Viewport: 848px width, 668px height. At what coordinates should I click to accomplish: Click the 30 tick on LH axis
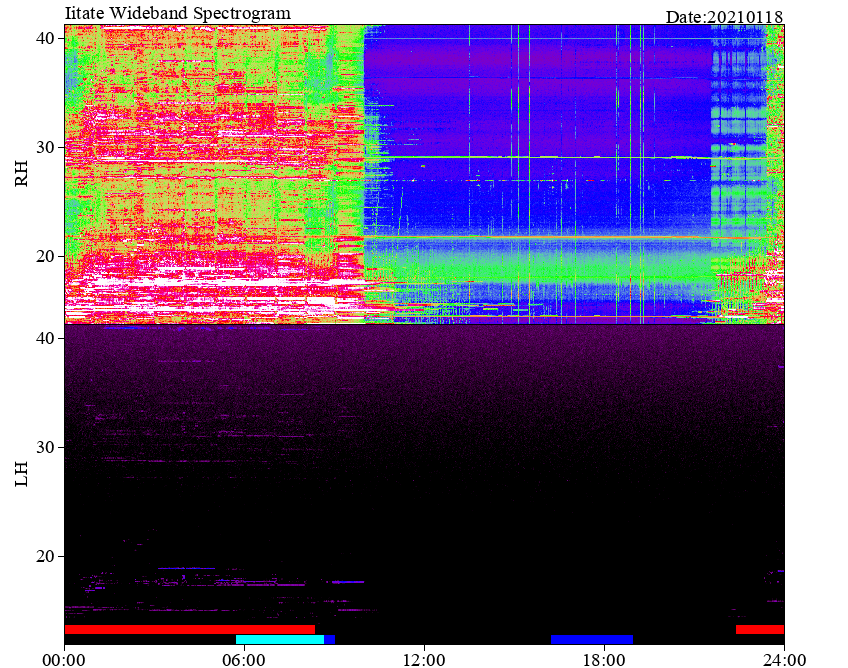click(45, 447)
